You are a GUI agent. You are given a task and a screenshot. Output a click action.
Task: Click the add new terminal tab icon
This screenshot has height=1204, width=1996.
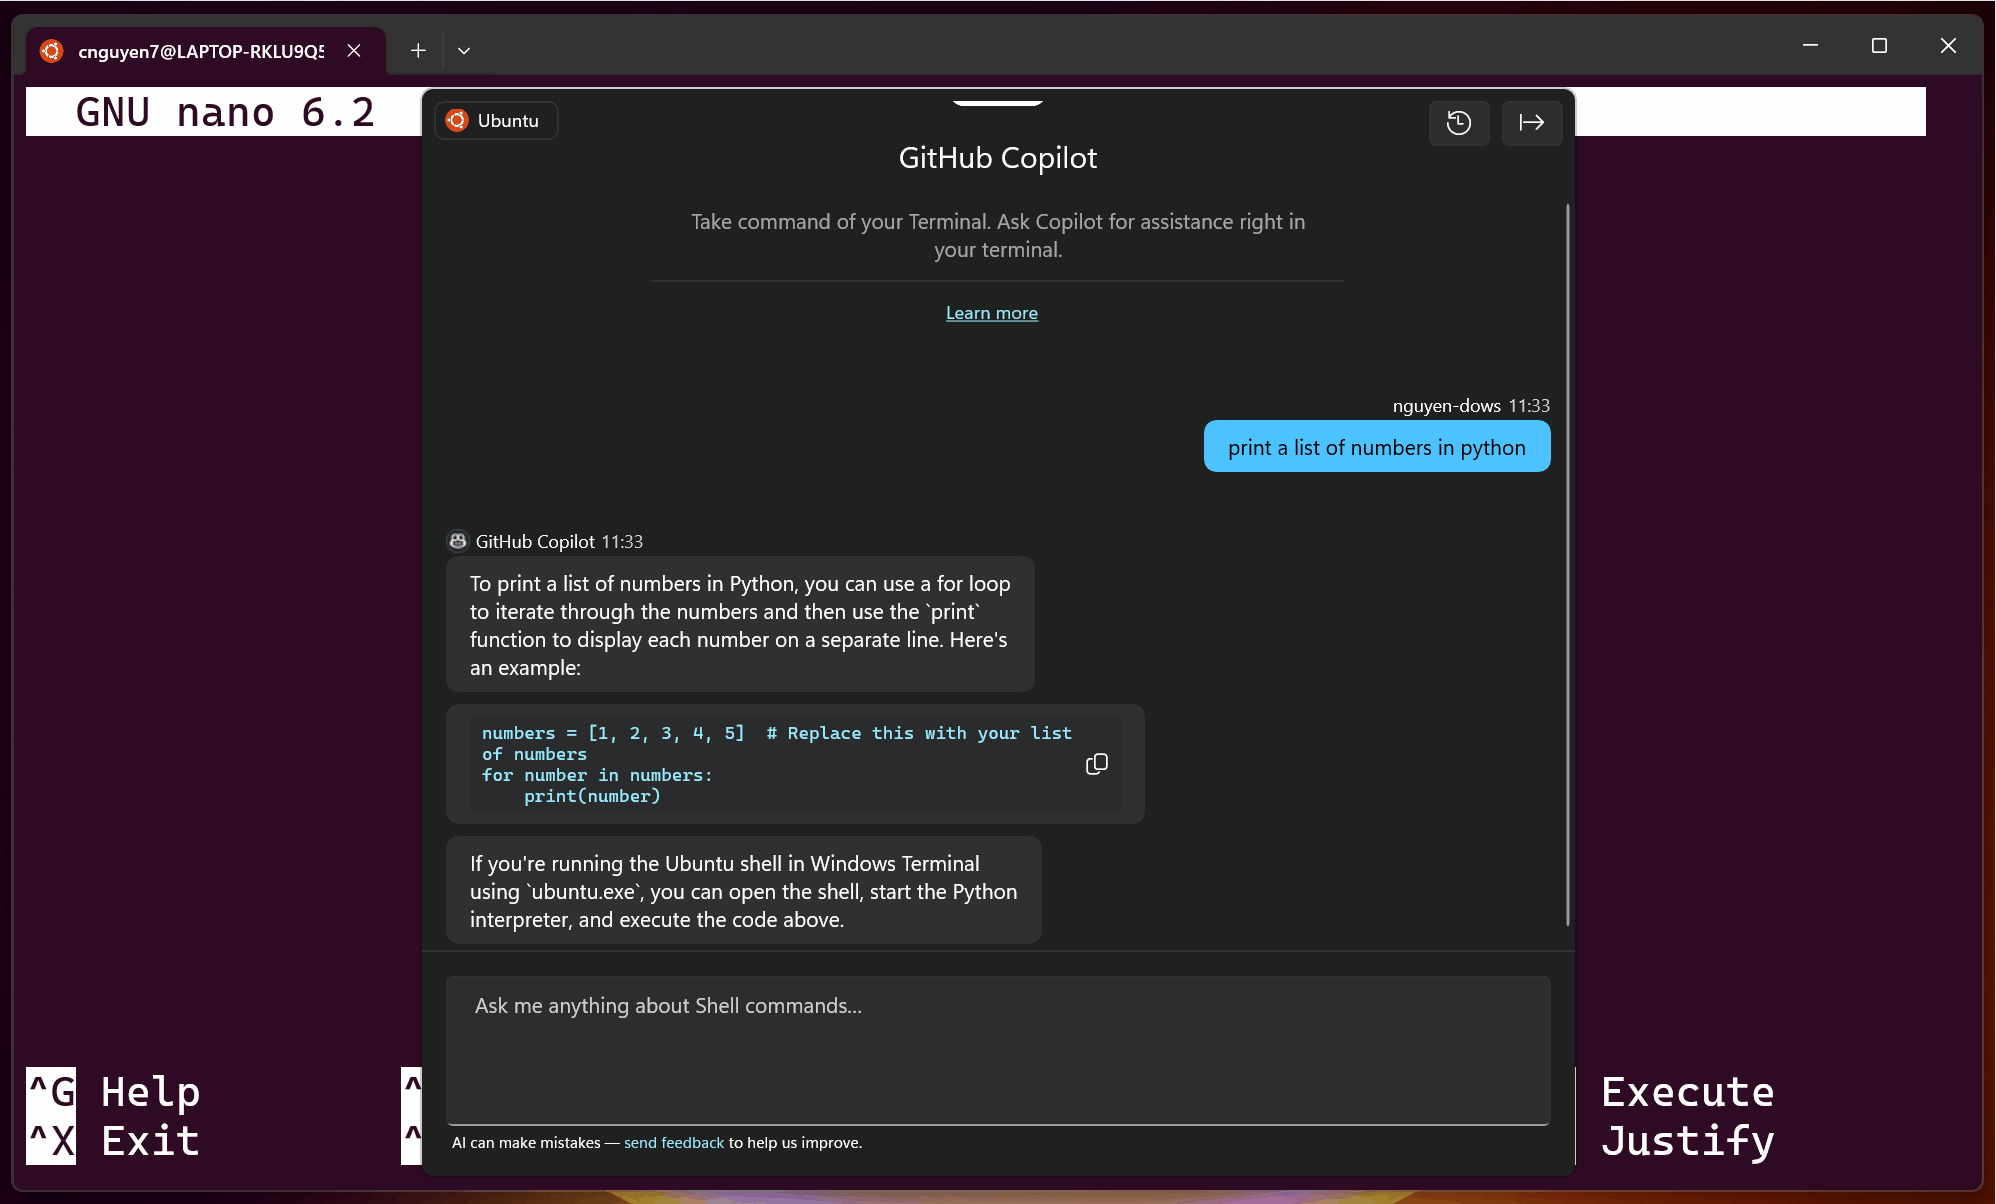point(416,50)
